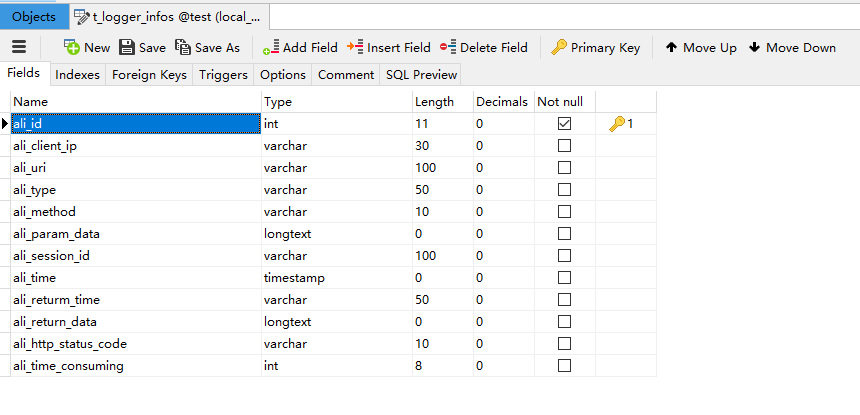Click the Type column header
Image resolution: width=860 pixels, height=415 pixels.
click(x=337, y=102)
